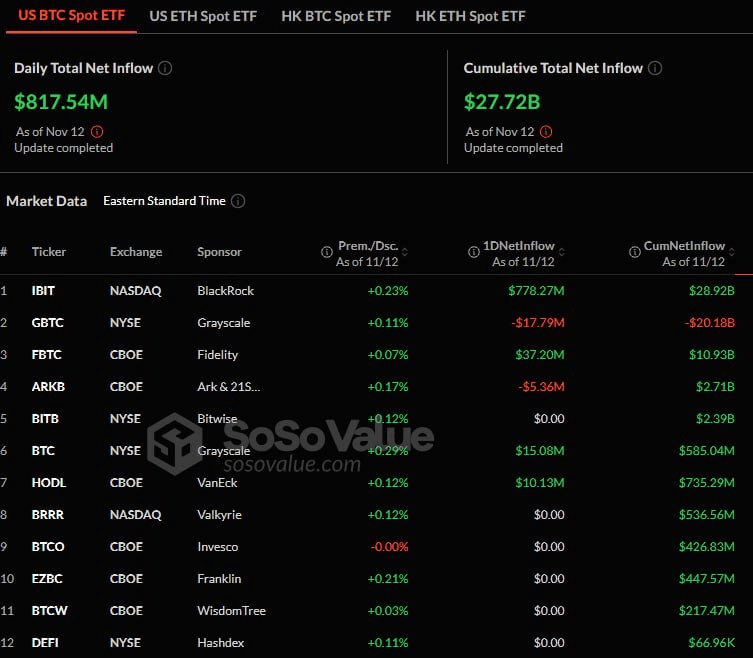Click the Eastern Standard Time label
This screenshot has width=753, height=658.
pyautogui.click(x=164, y=201)
